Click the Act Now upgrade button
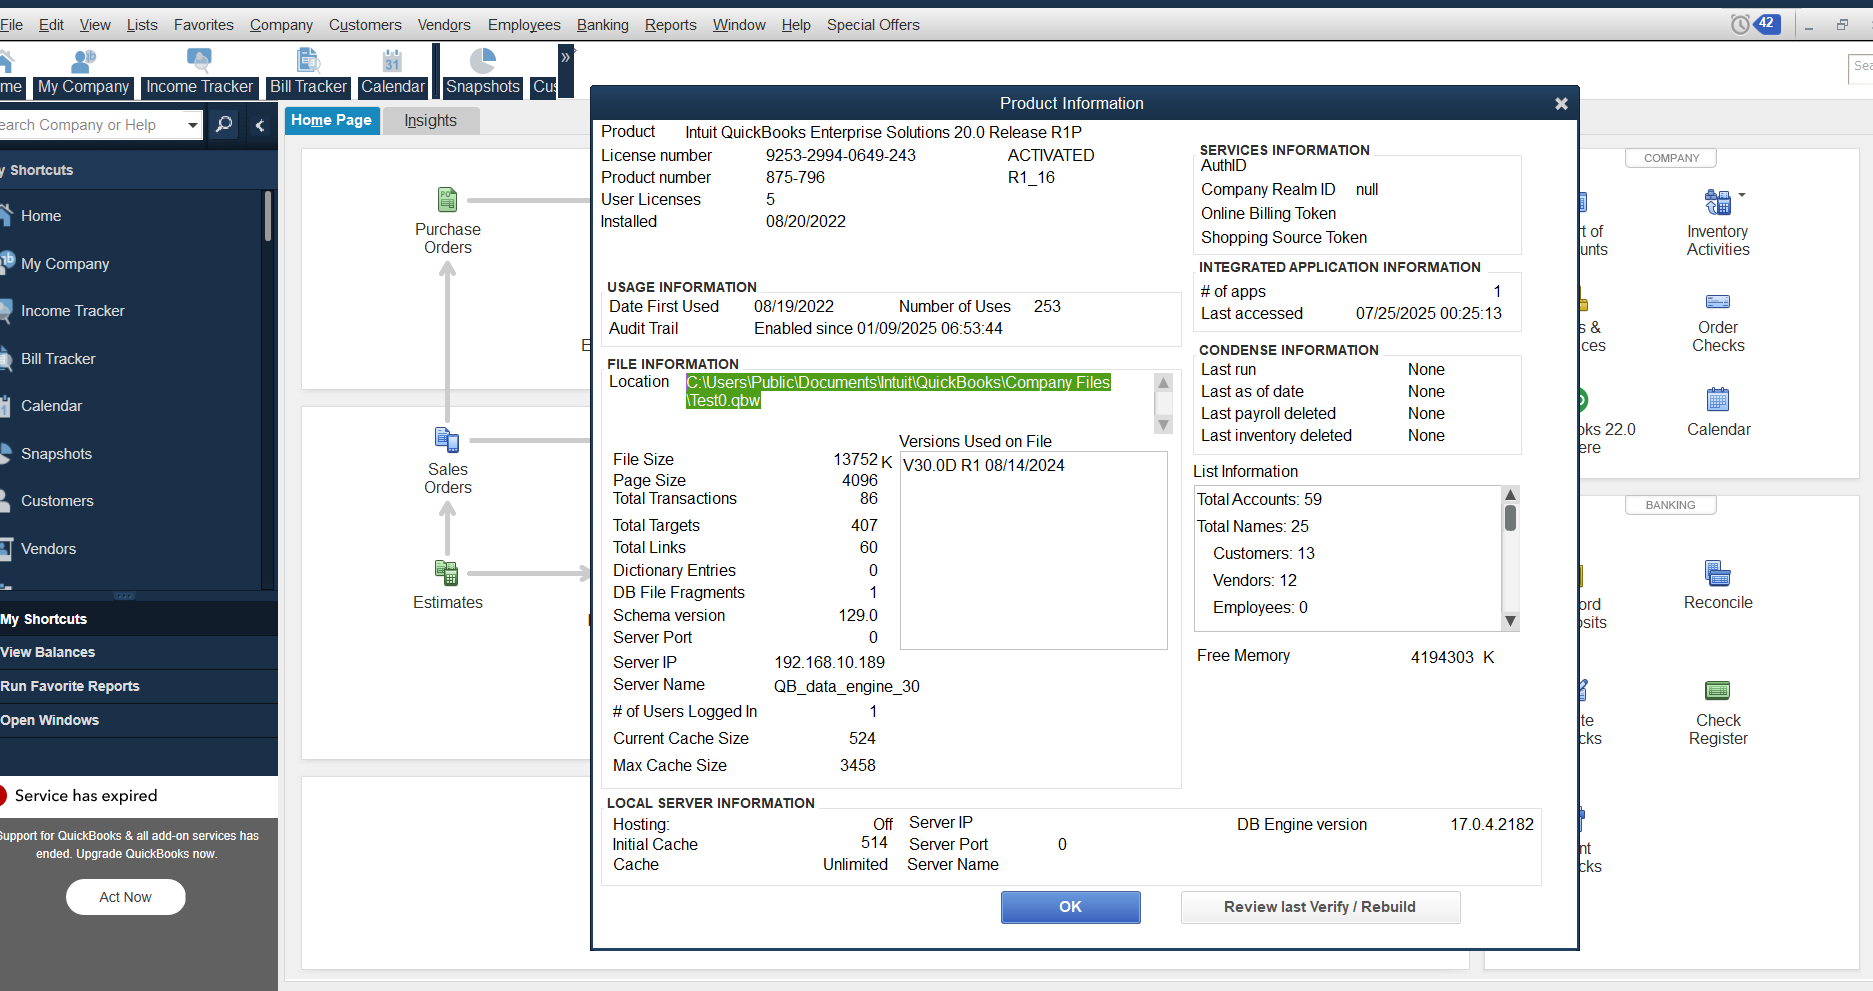Screen dimensions: 1873x991 click(126, 897)
